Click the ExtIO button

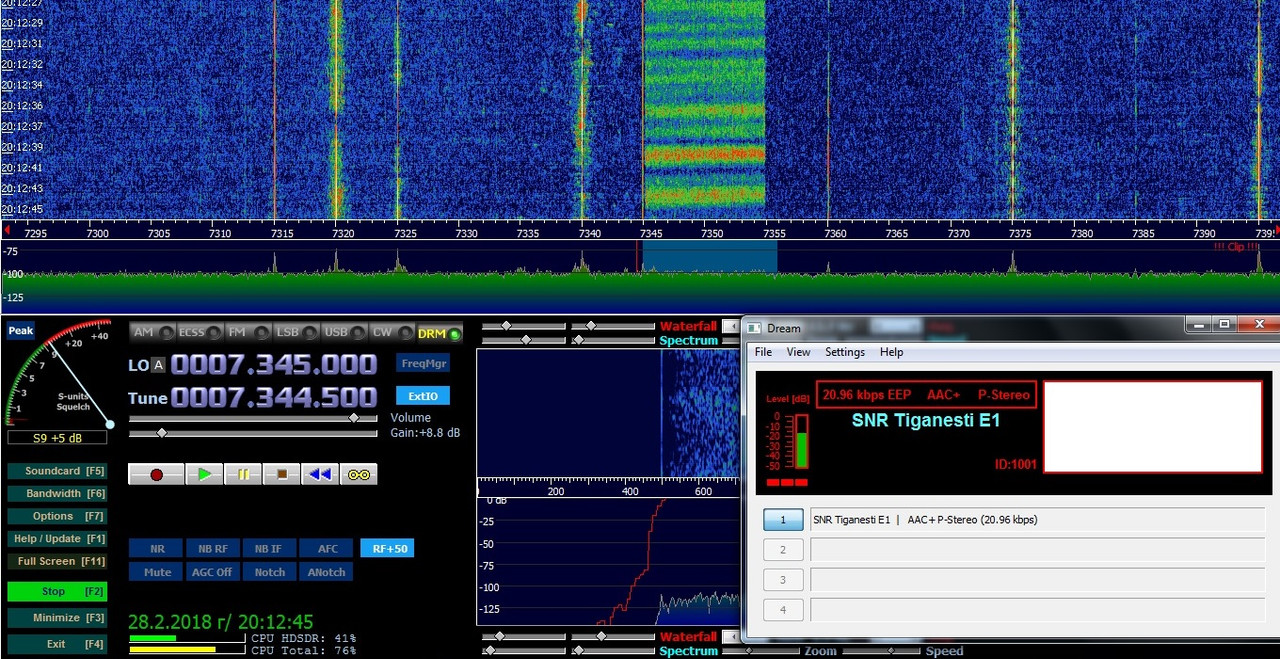click(423, 395)
